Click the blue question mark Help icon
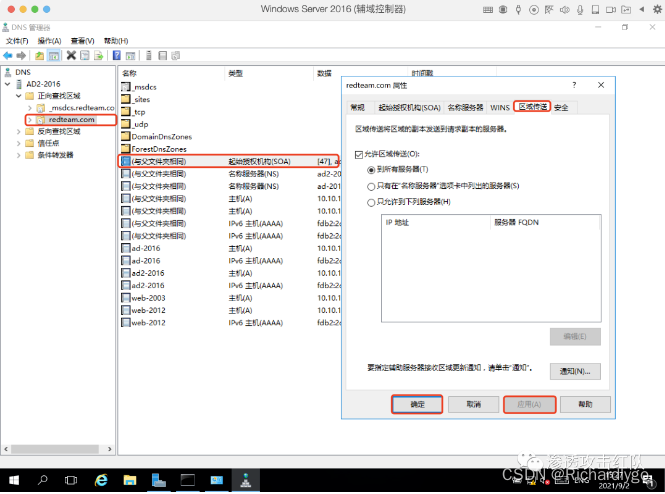665x494 pixels. pyautogui.click(x=117, y=56)
